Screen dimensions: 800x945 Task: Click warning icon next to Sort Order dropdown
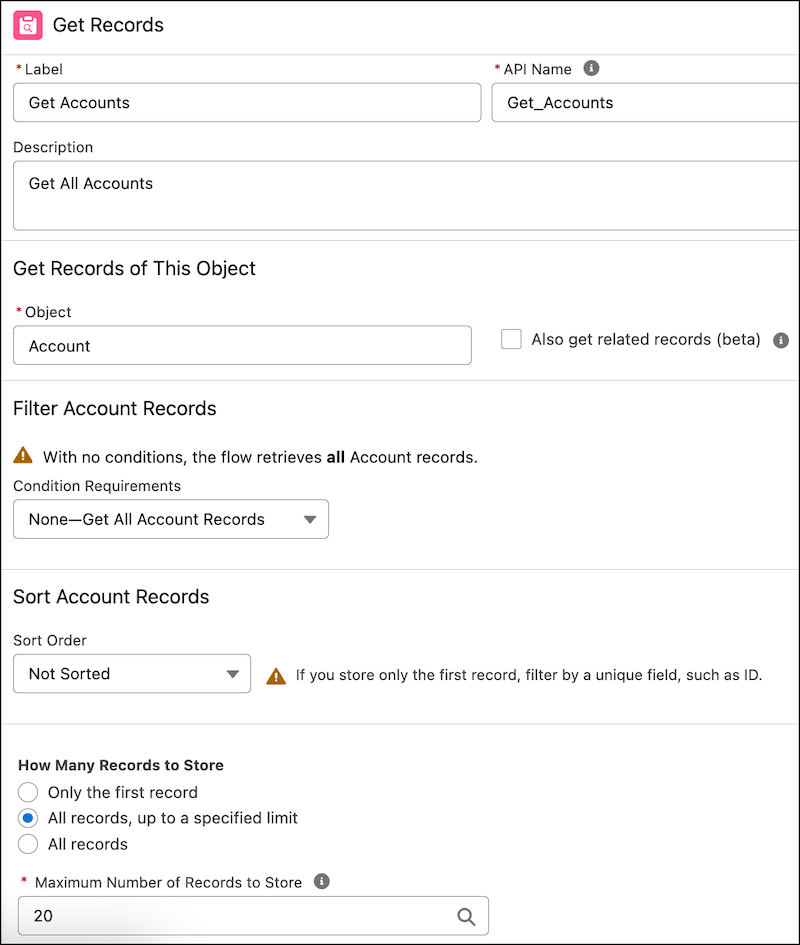(276, 675)
